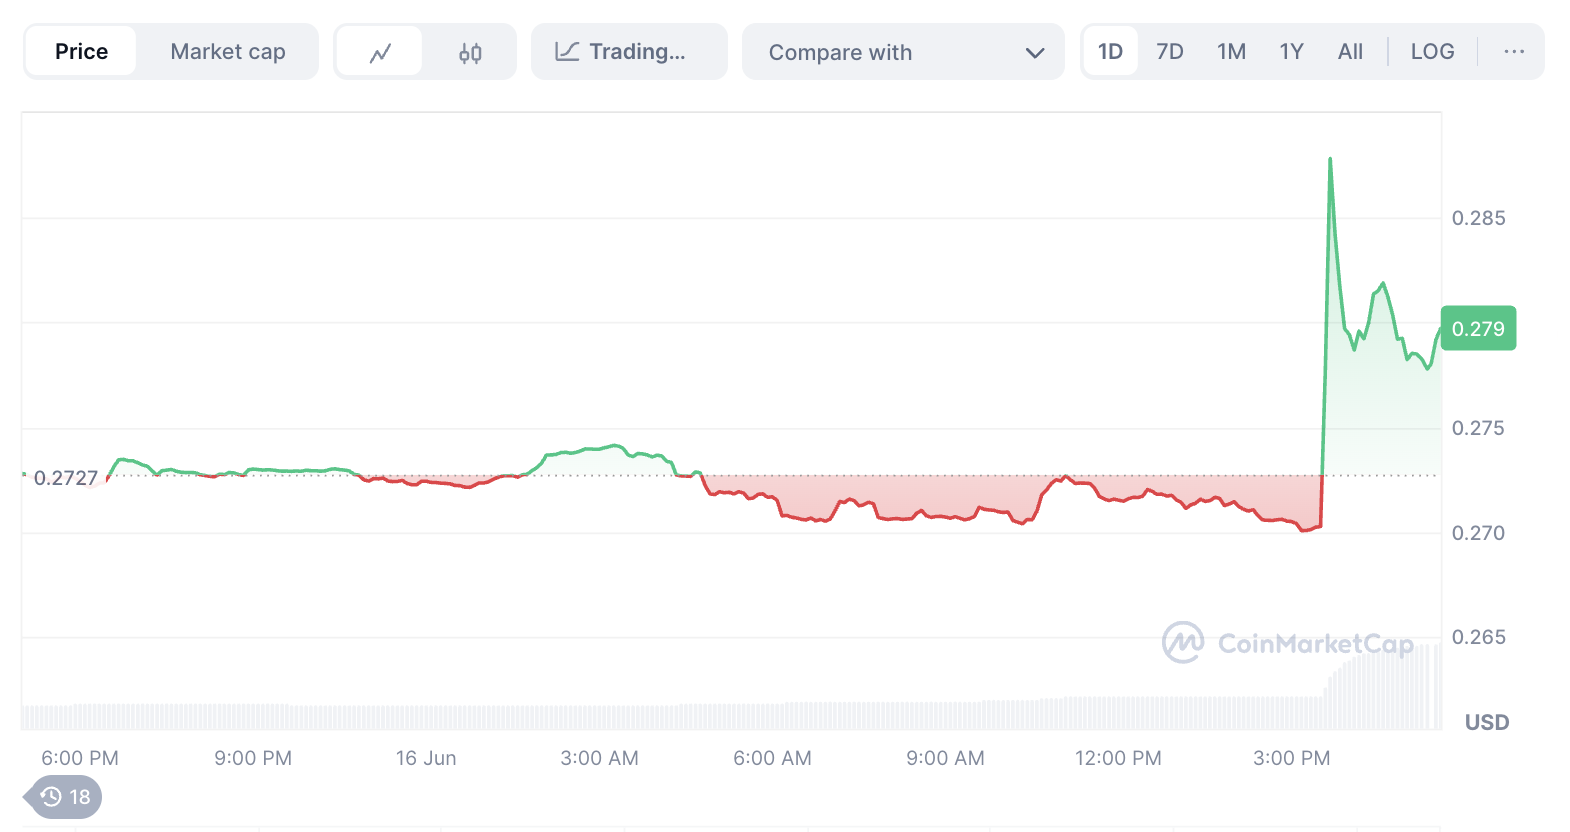1570x832 pixels.
Task: Select the 1D time range
Action: 1110,52
